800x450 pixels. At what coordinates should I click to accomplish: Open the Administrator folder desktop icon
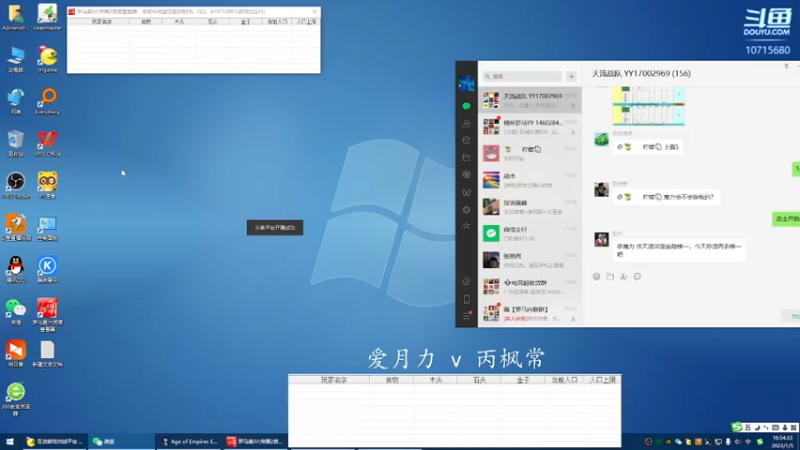point(15,17)
